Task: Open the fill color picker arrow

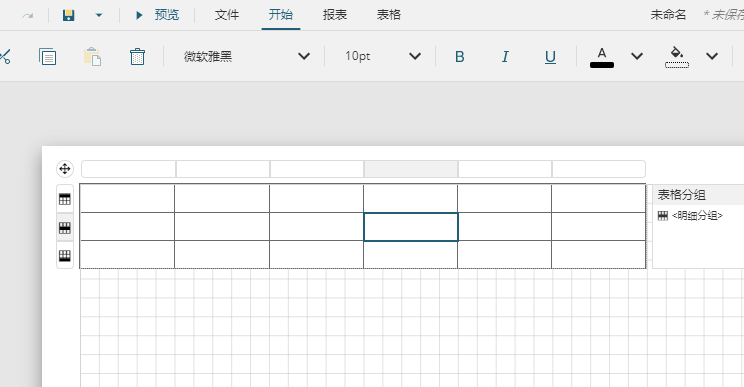Action: pyautogui.click(x=712, y=56)
